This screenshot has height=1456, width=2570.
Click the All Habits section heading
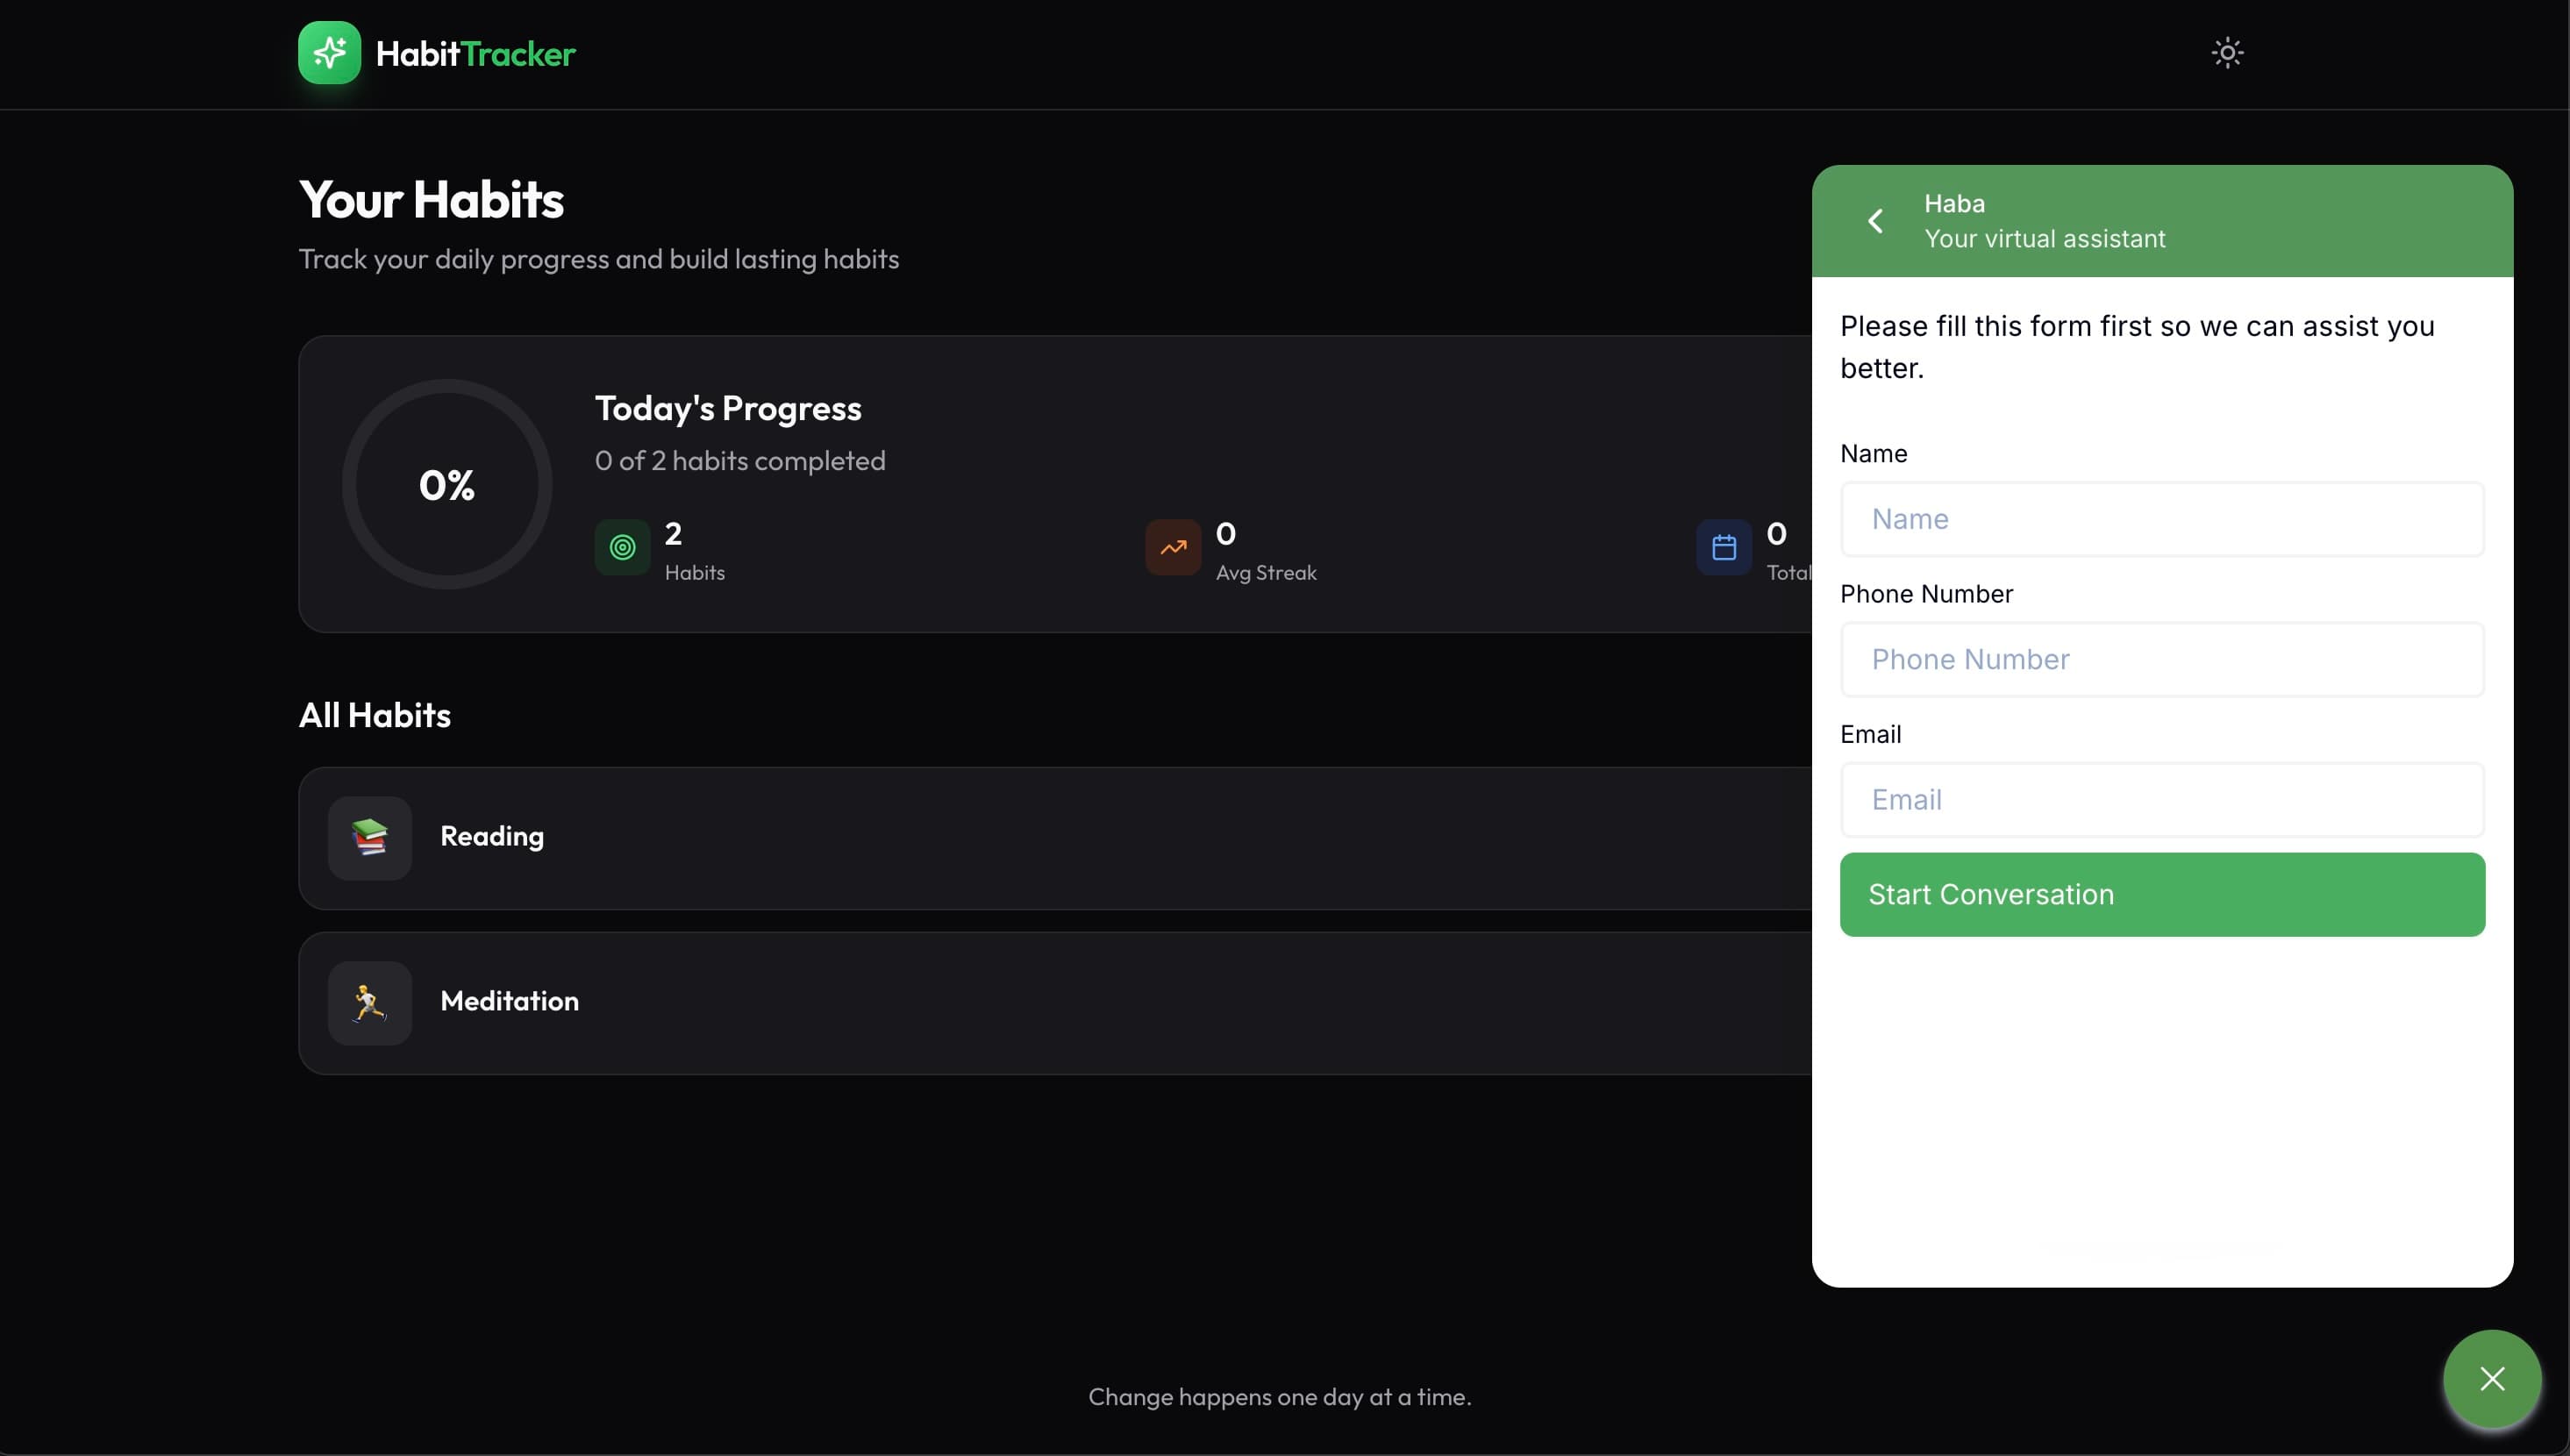[375, 715]
